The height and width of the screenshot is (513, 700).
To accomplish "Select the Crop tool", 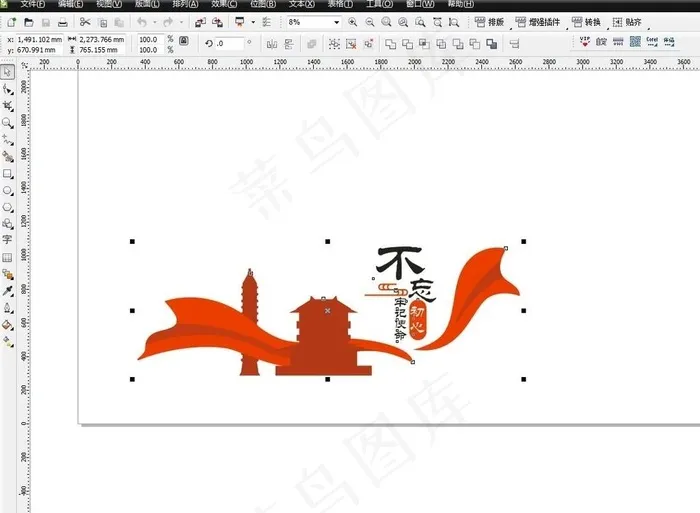I will [8, 106].
